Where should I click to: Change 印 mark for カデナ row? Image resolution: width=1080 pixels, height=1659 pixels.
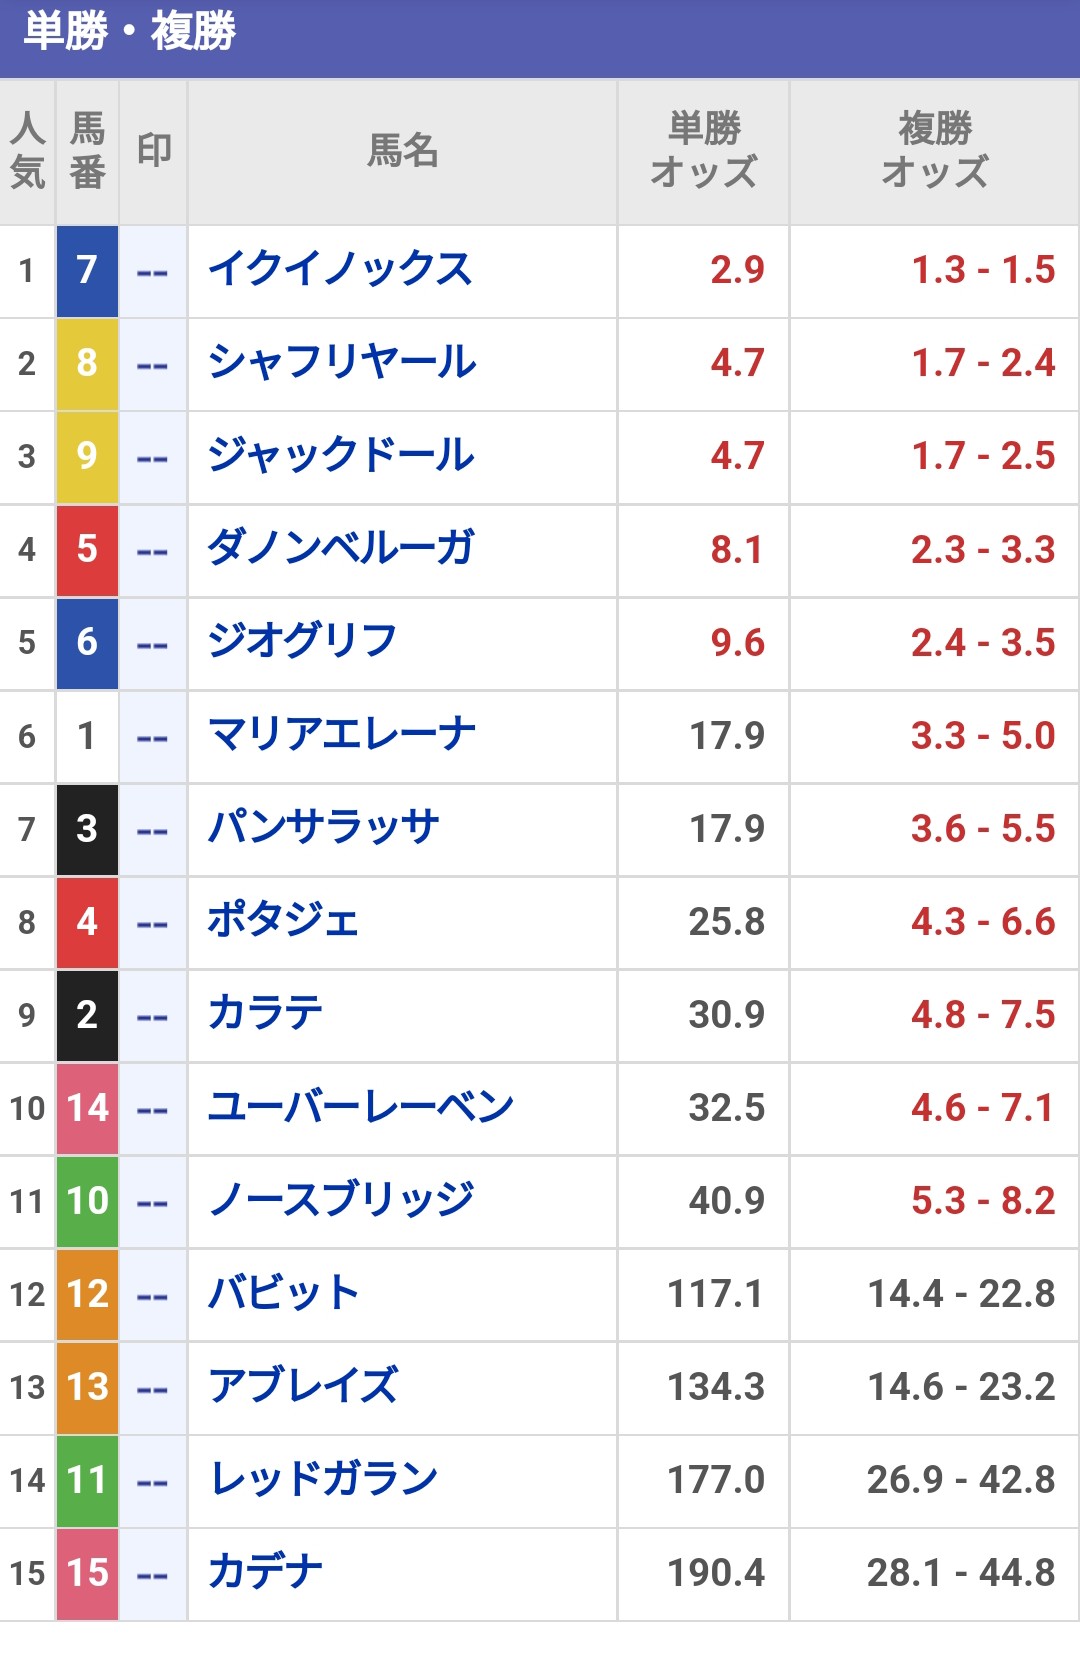[153, 1575]
